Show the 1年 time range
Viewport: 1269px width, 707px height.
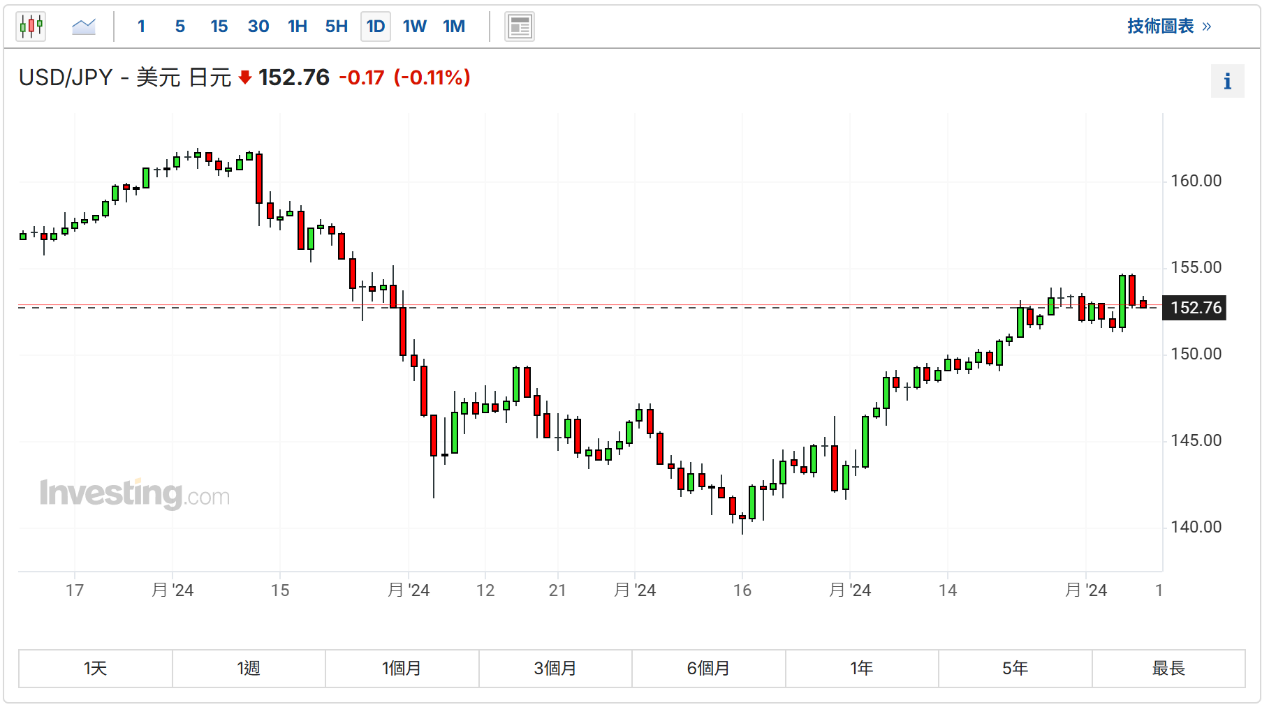click(861, 668)
